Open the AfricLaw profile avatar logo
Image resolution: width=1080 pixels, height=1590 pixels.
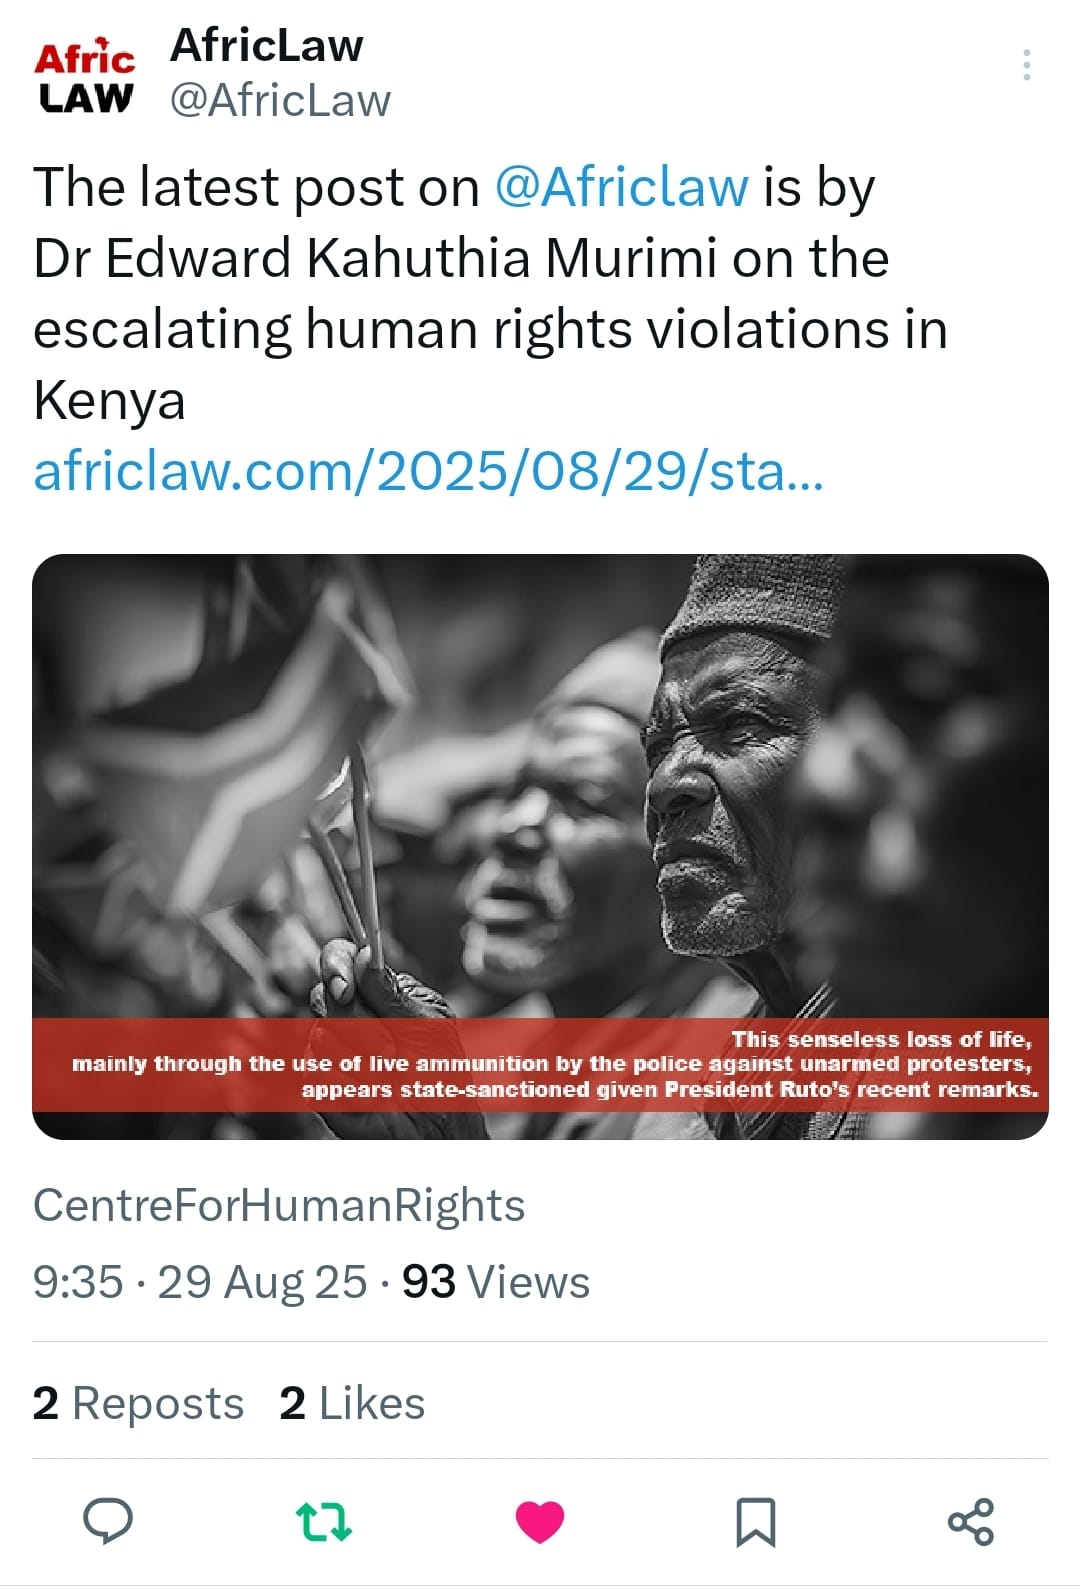click(x=85, y=76)
